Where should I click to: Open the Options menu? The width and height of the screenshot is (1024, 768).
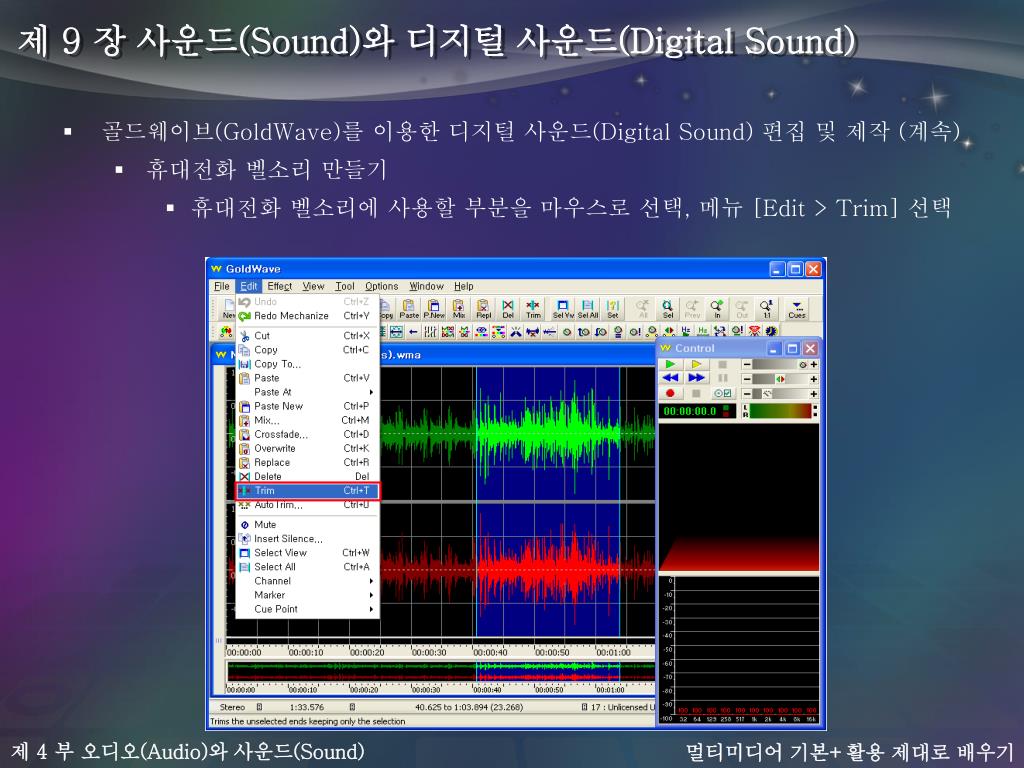click(x=381, y=286)
